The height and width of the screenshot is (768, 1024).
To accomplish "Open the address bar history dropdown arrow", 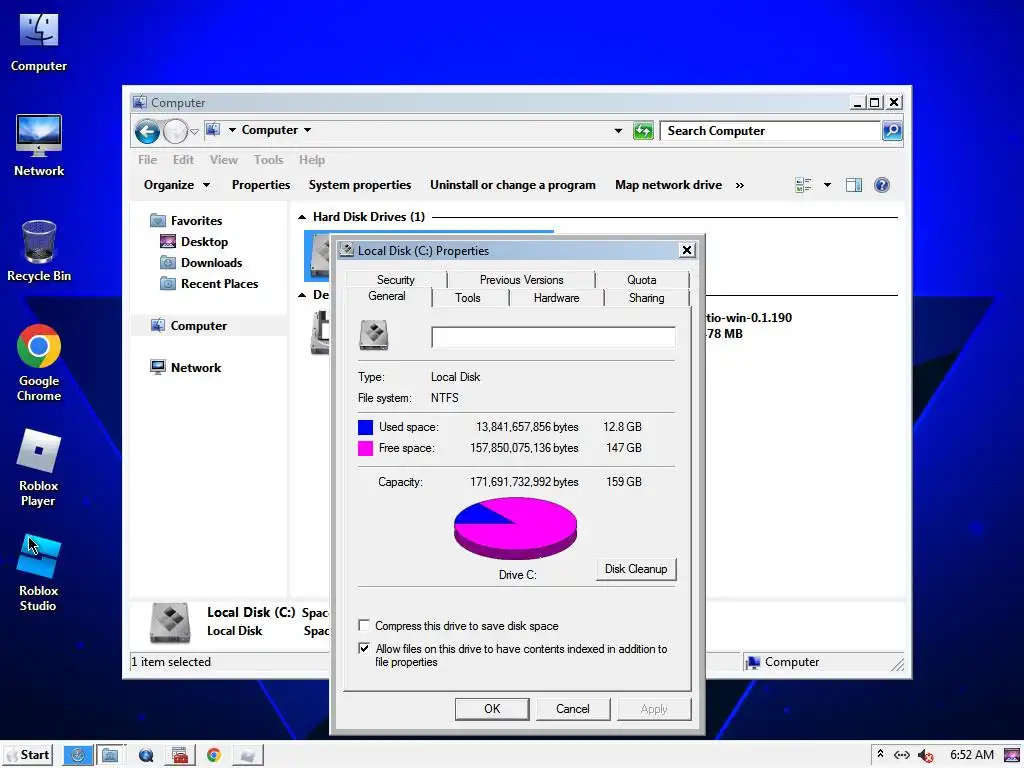I will (x=618, y=131).
